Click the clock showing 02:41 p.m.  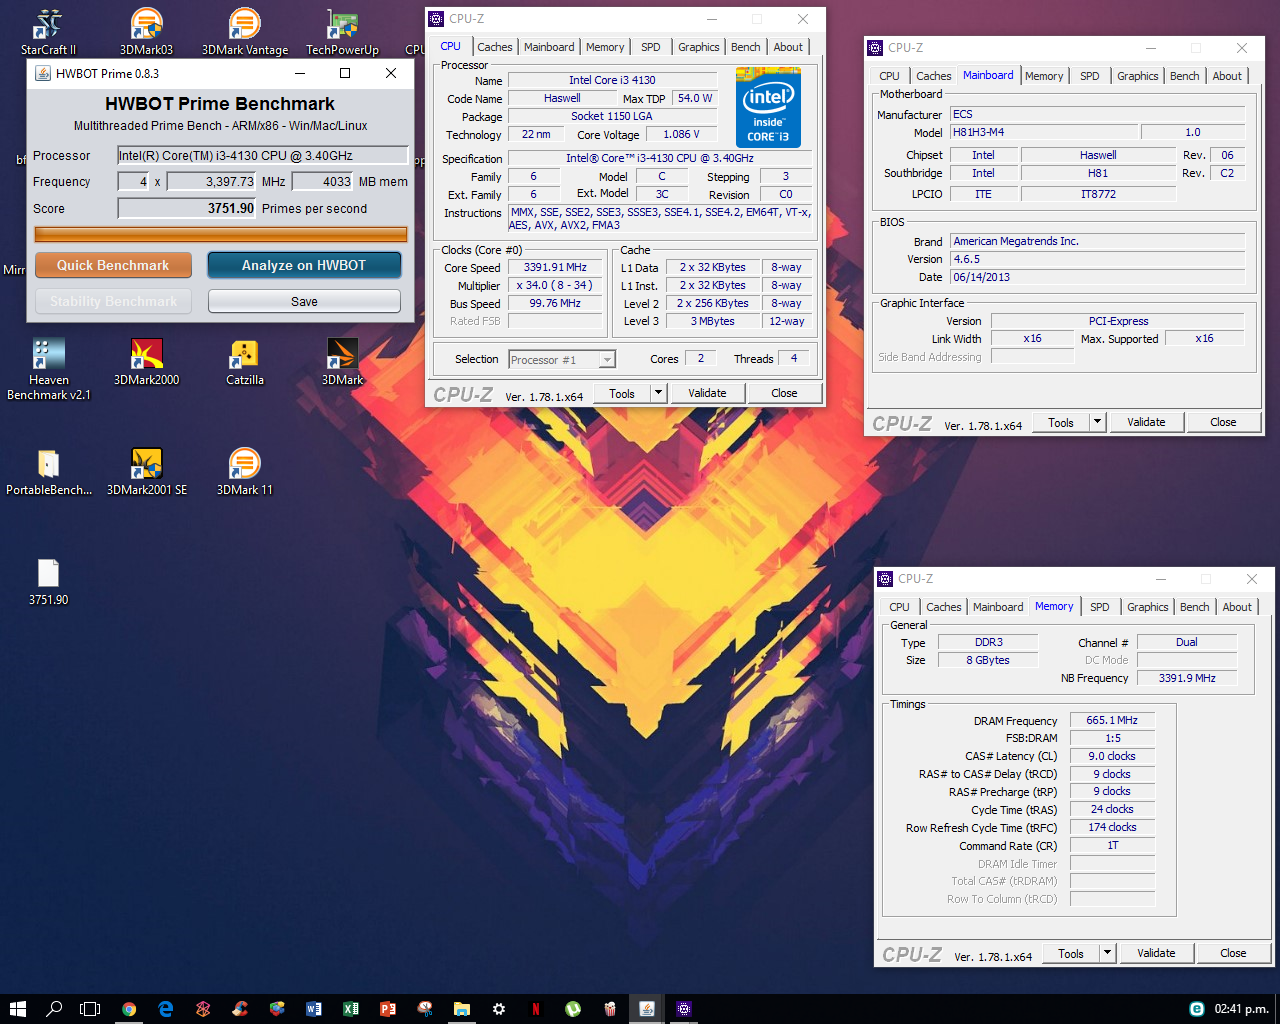[1241, 1009]
